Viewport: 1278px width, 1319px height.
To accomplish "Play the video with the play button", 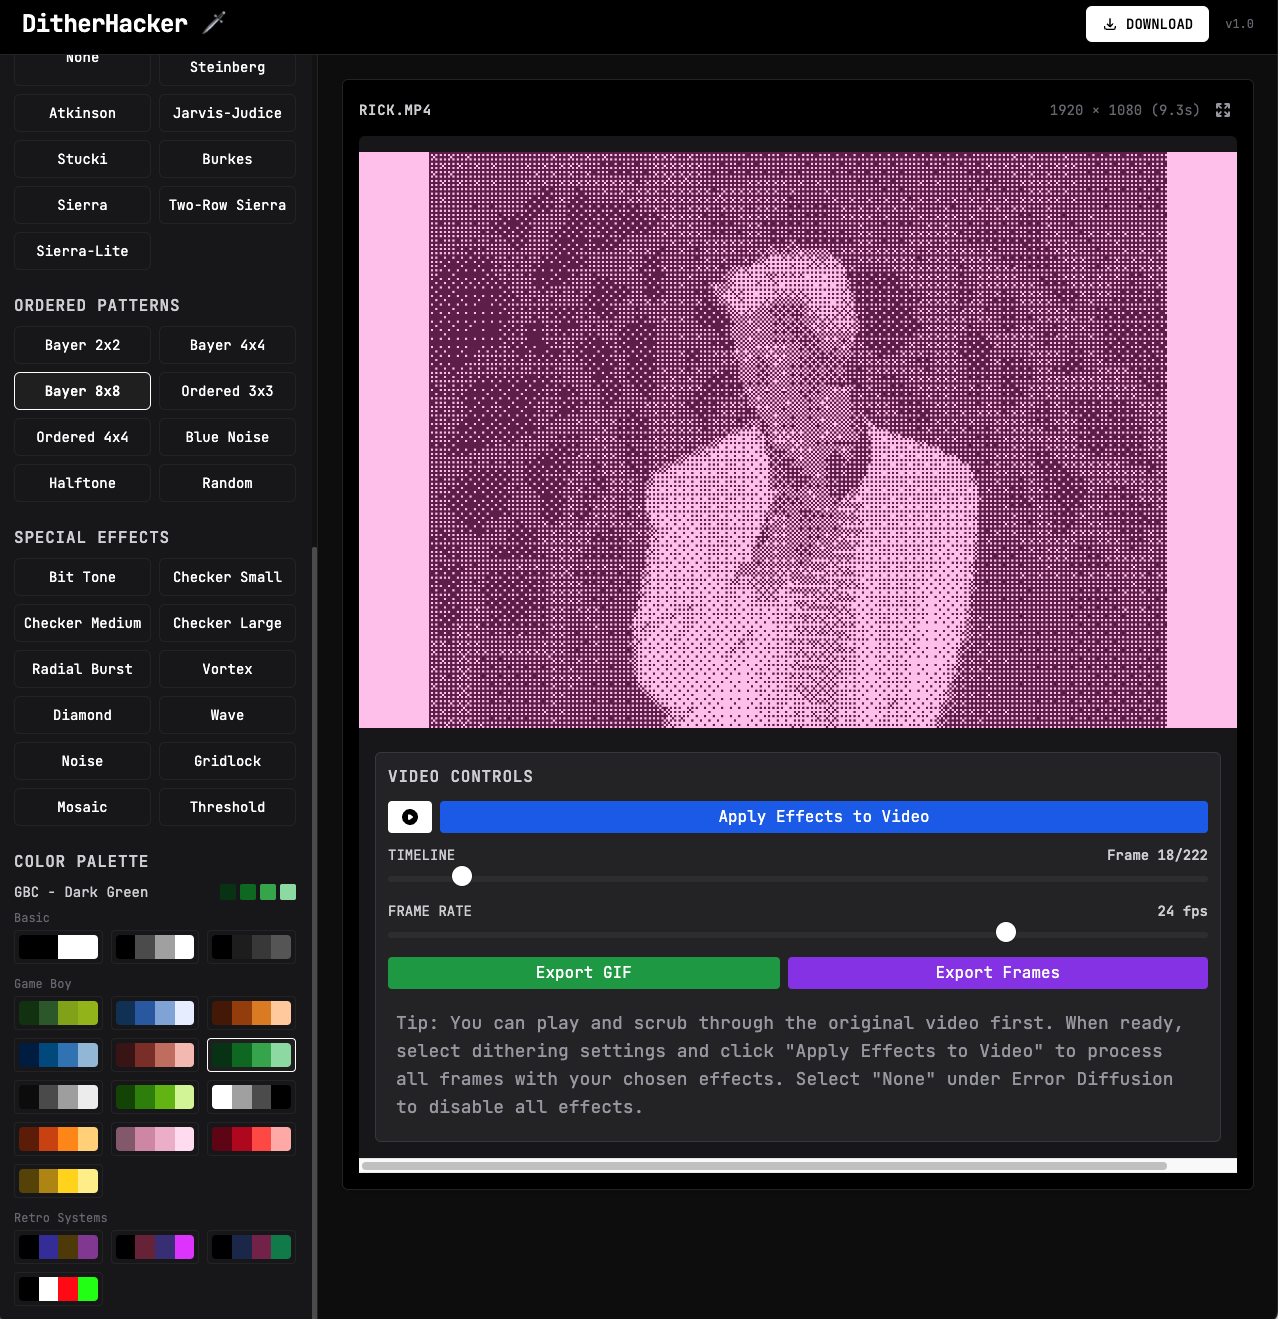I will pos(410,817).
